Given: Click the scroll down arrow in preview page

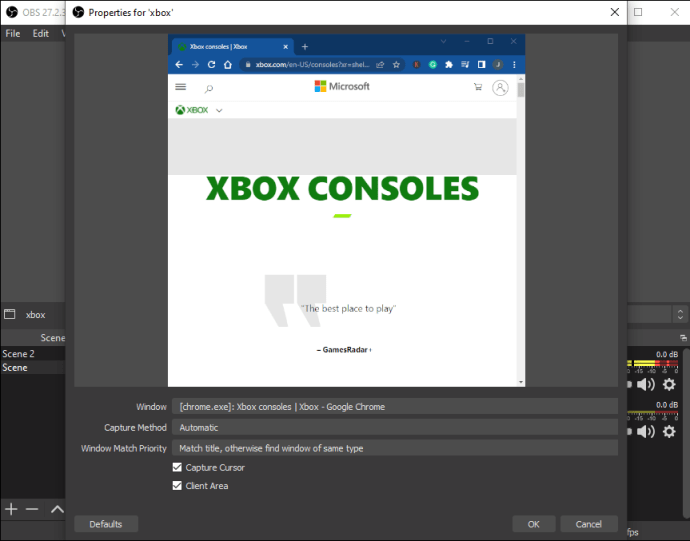Looking at the screenshot, I should coord(521,382).
